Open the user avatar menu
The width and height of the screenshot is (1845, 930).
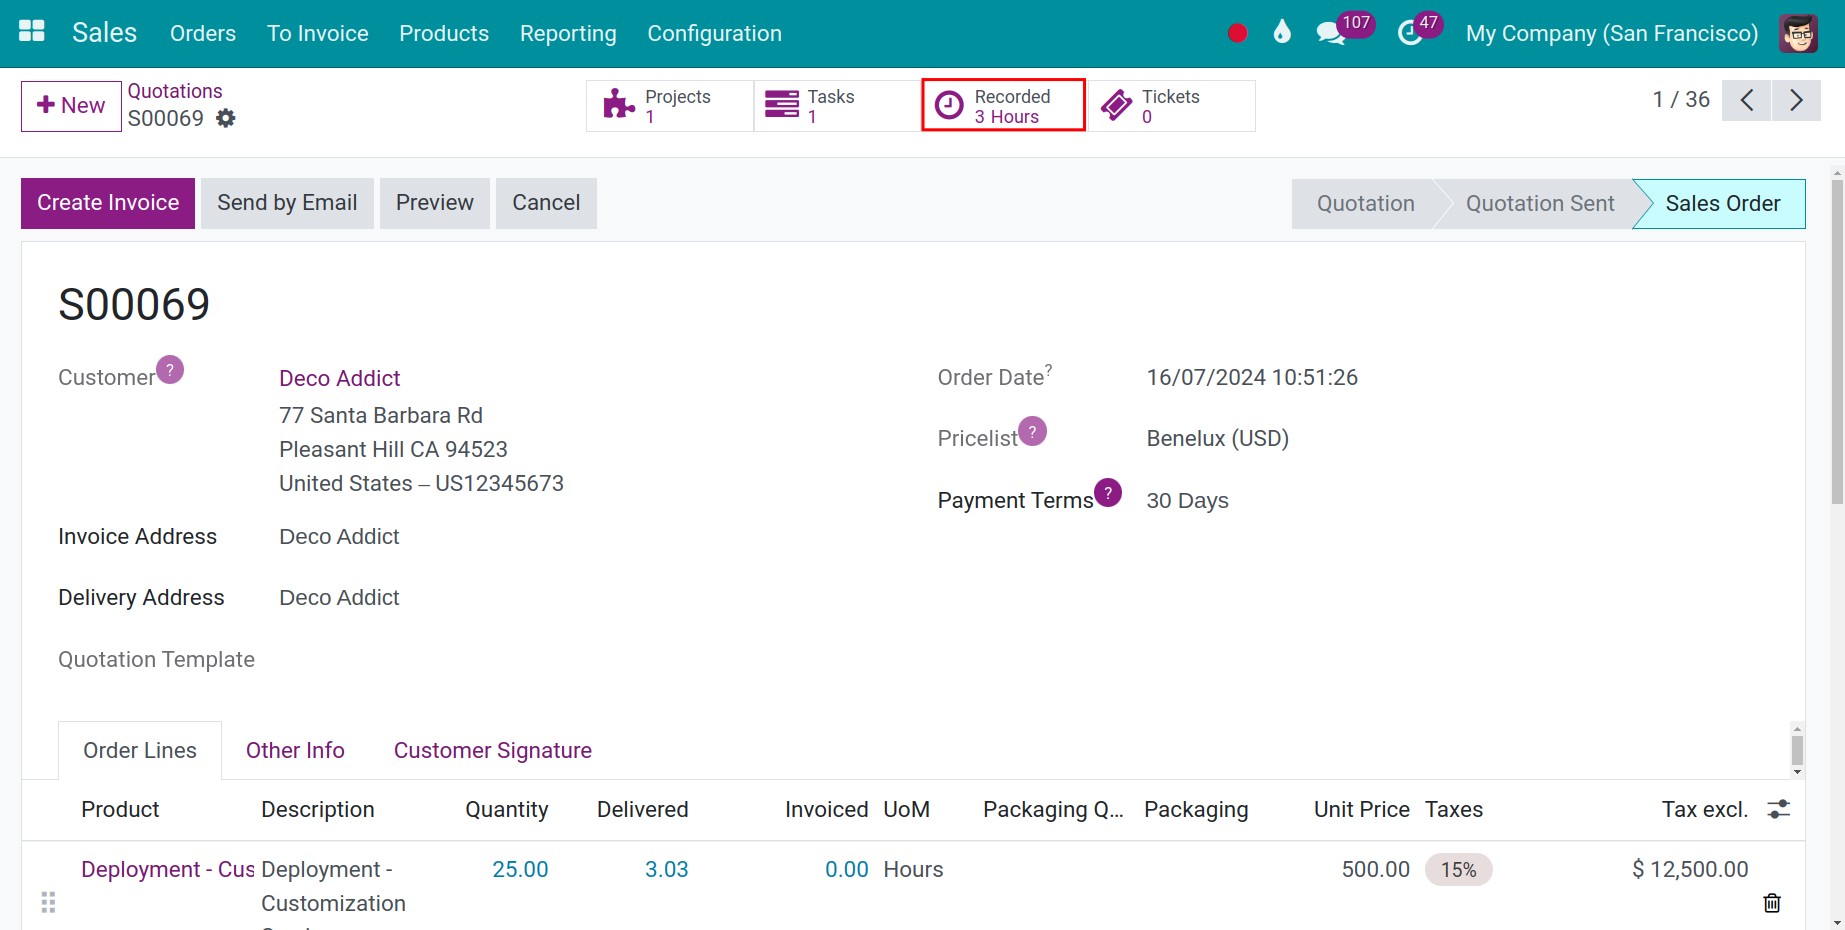click(x=1798, y=33)
